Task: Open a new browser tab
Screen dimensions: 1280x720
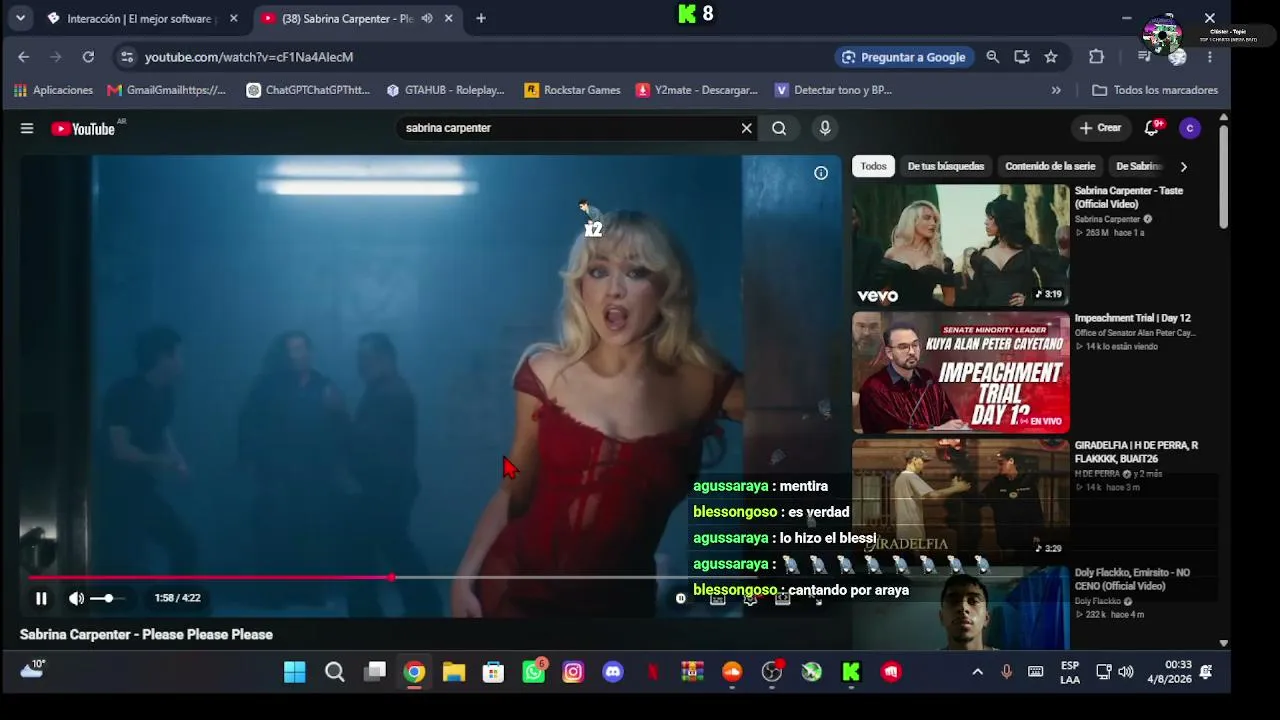Action: [x=481, y=18]
